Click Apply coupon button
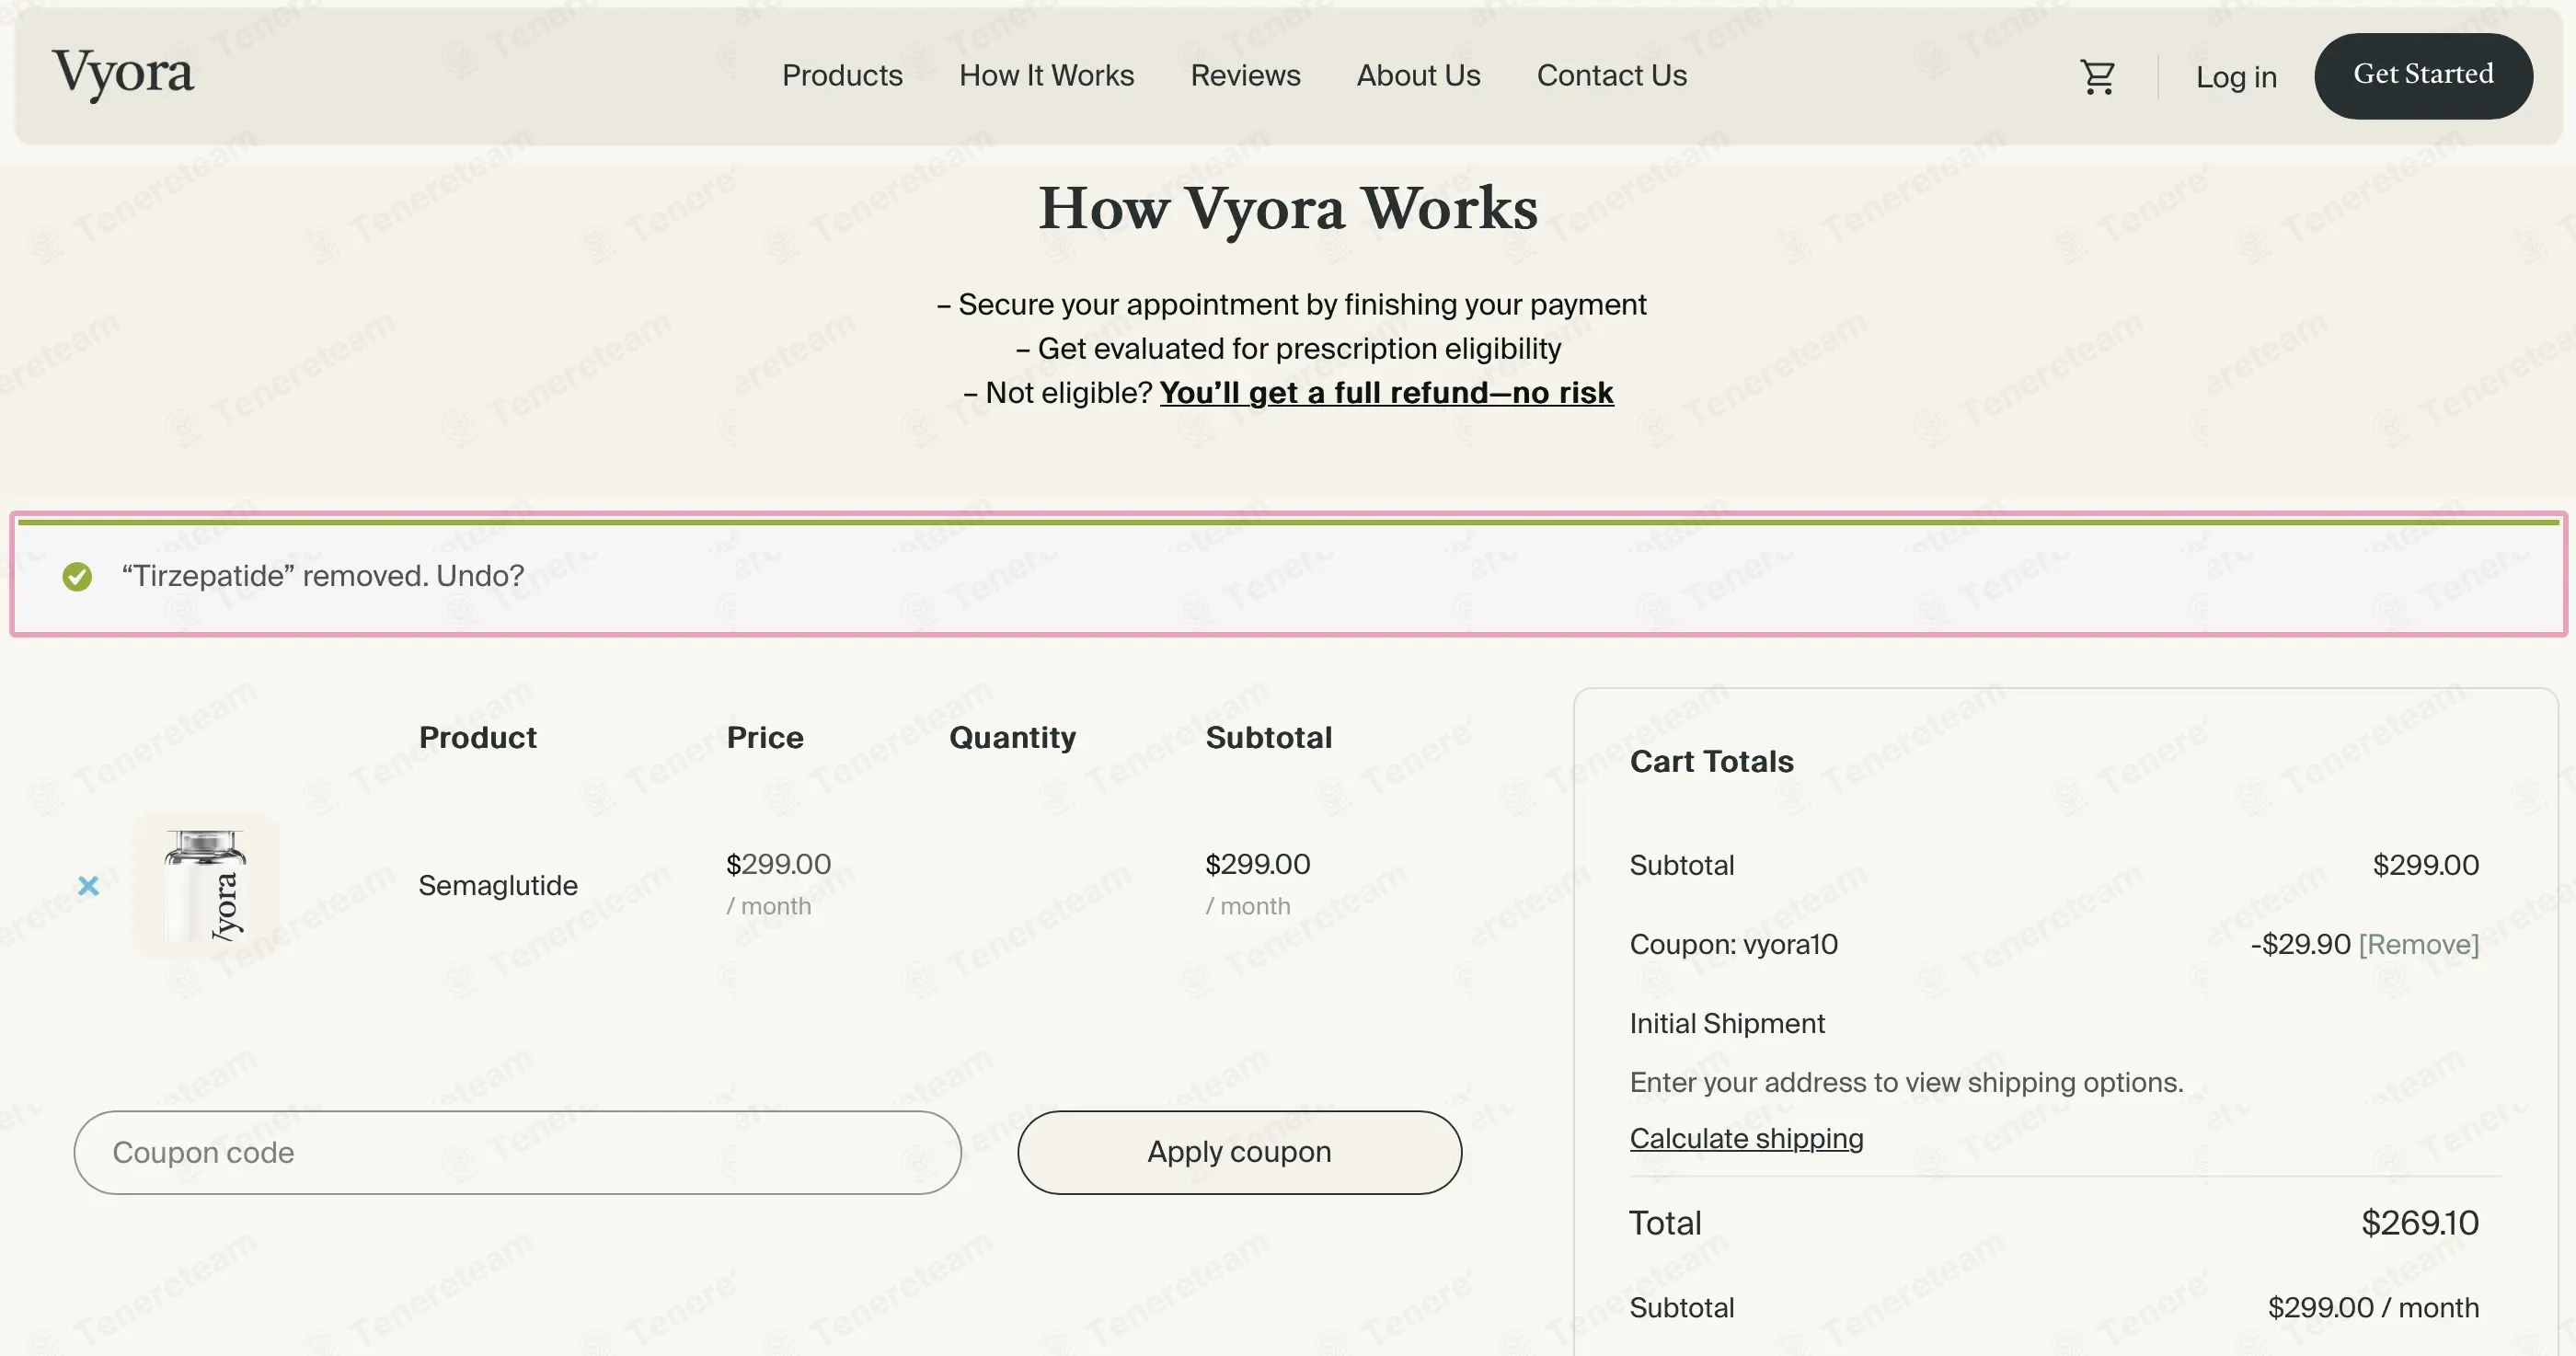Viewport: 2576px width, 1356px height. point(1239,1152)
